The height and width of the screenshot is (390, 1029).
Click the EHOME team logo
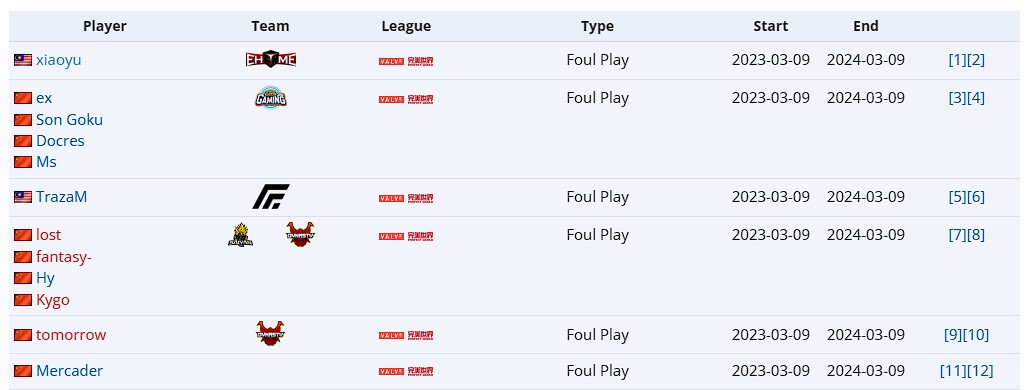(270, 60)
